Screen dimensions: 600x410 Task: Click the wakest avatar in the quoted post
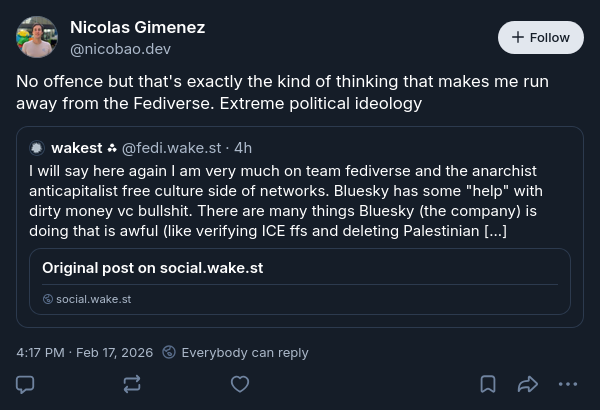[37, 148]
